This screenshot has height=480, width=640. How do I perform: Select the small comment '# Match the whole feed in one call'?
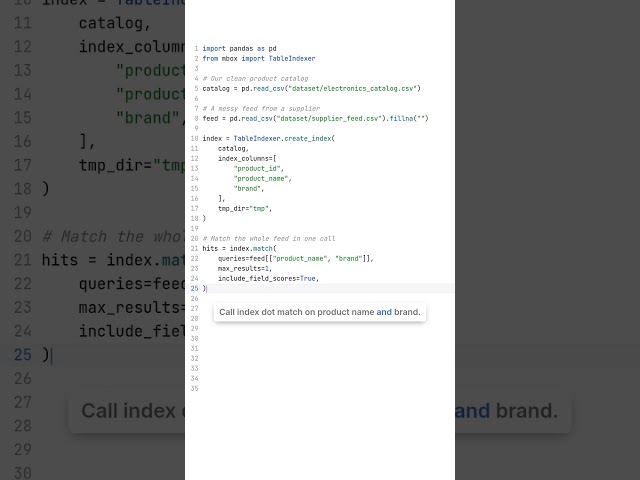pyautogui.click(x=269, y=238)
